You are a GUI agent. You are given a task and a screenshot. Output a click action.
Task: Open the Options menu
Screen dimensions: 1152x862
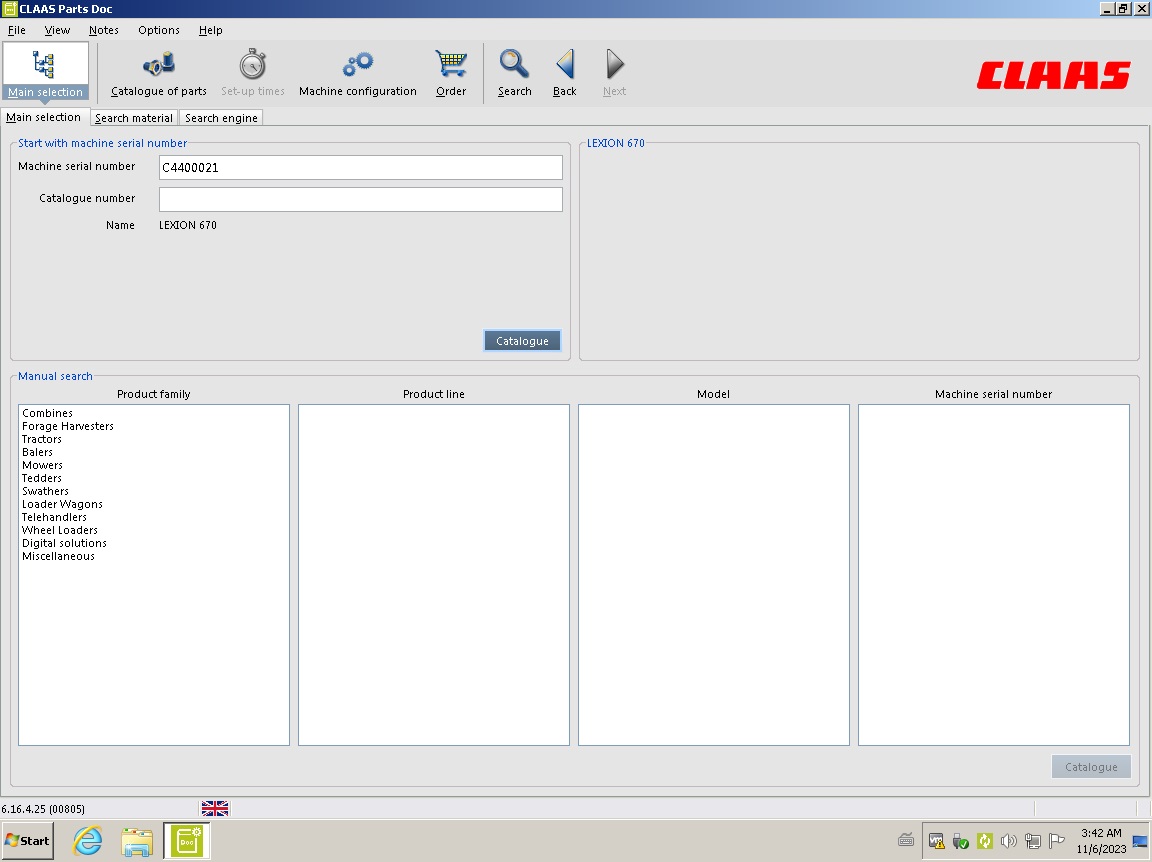click(159, 30)
